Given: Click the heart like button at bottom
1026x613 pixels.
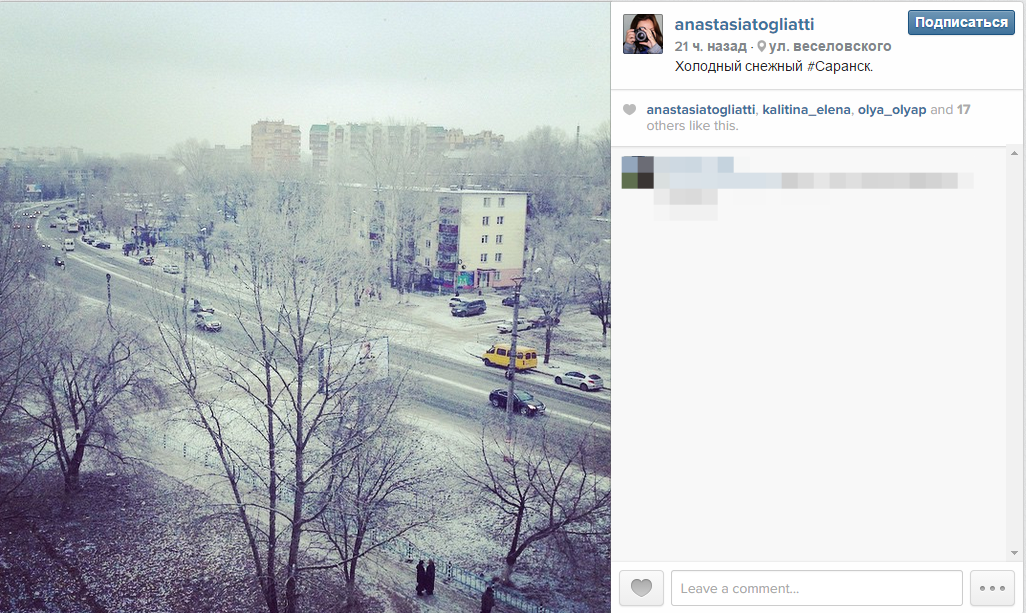Looking at the screenshot, I should 641,587.
